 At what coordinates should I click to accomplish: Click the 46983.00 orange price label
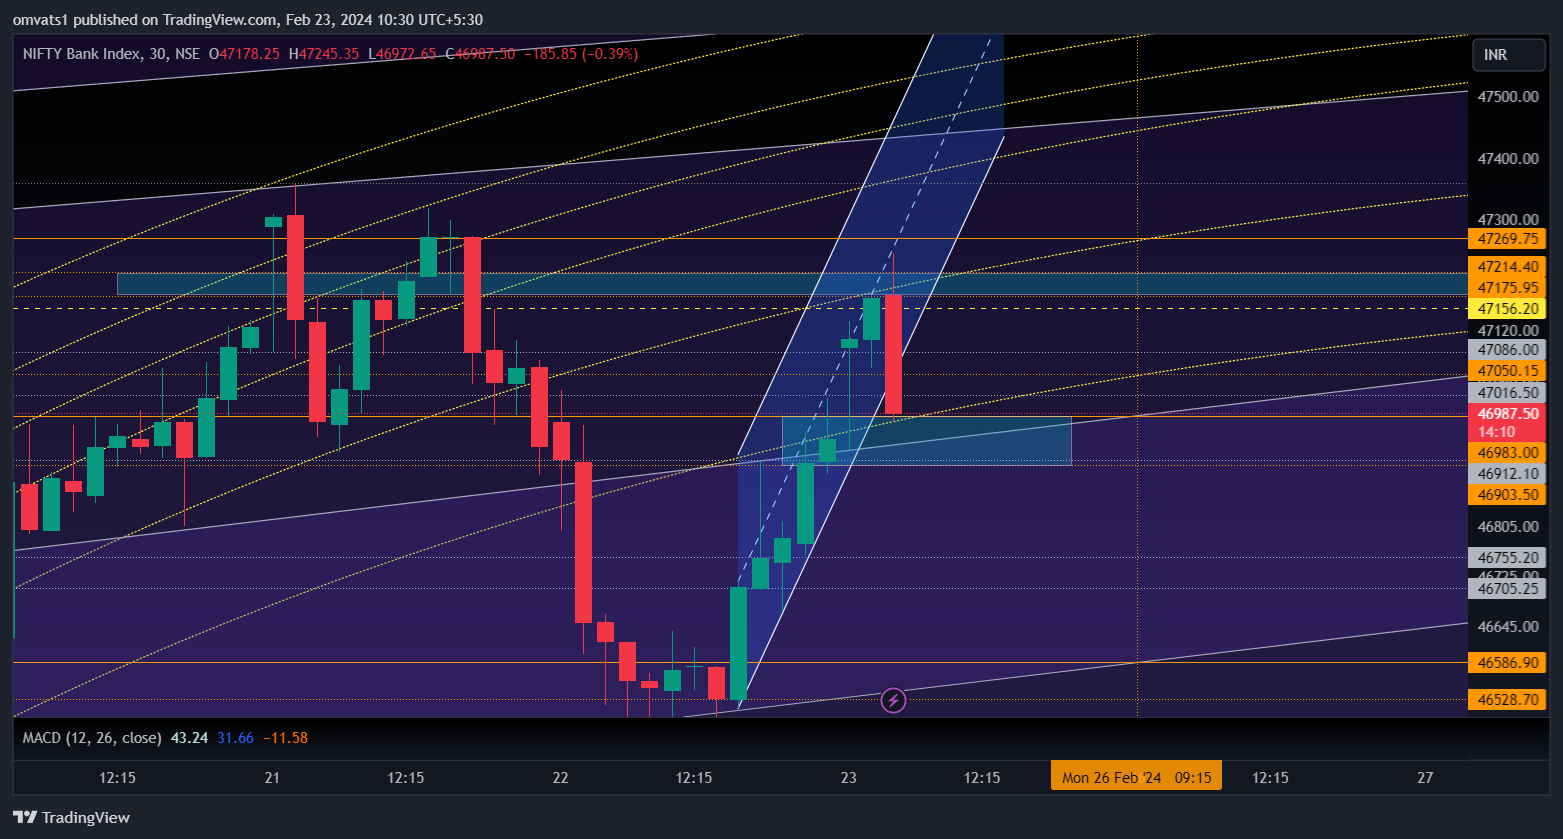pyautogui.click(x=1507, y=453)
